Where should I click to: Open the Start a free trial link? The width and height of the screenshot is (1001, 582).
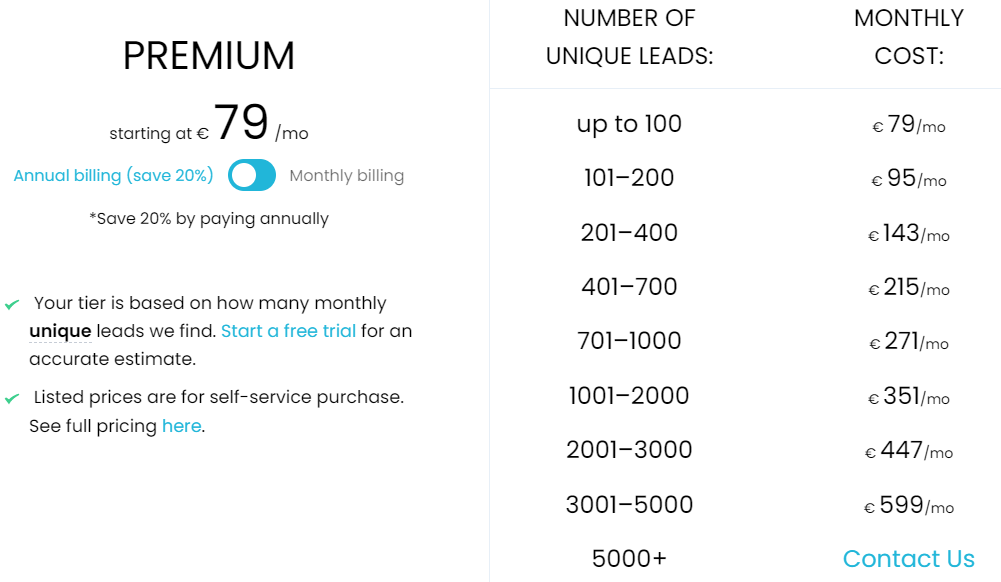click(289, 331)
